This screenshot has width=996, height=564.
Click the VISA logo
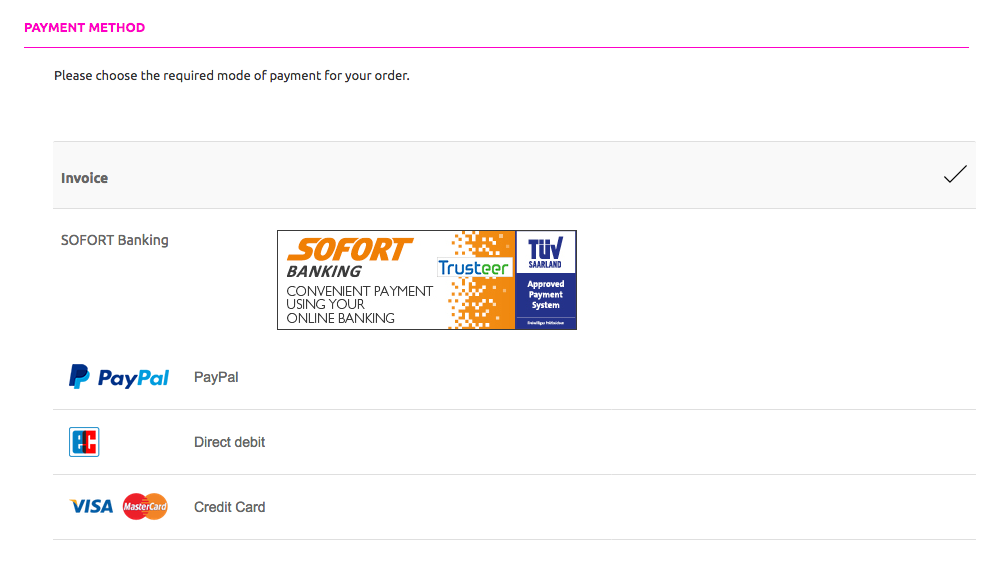click(x=91, y=507)
